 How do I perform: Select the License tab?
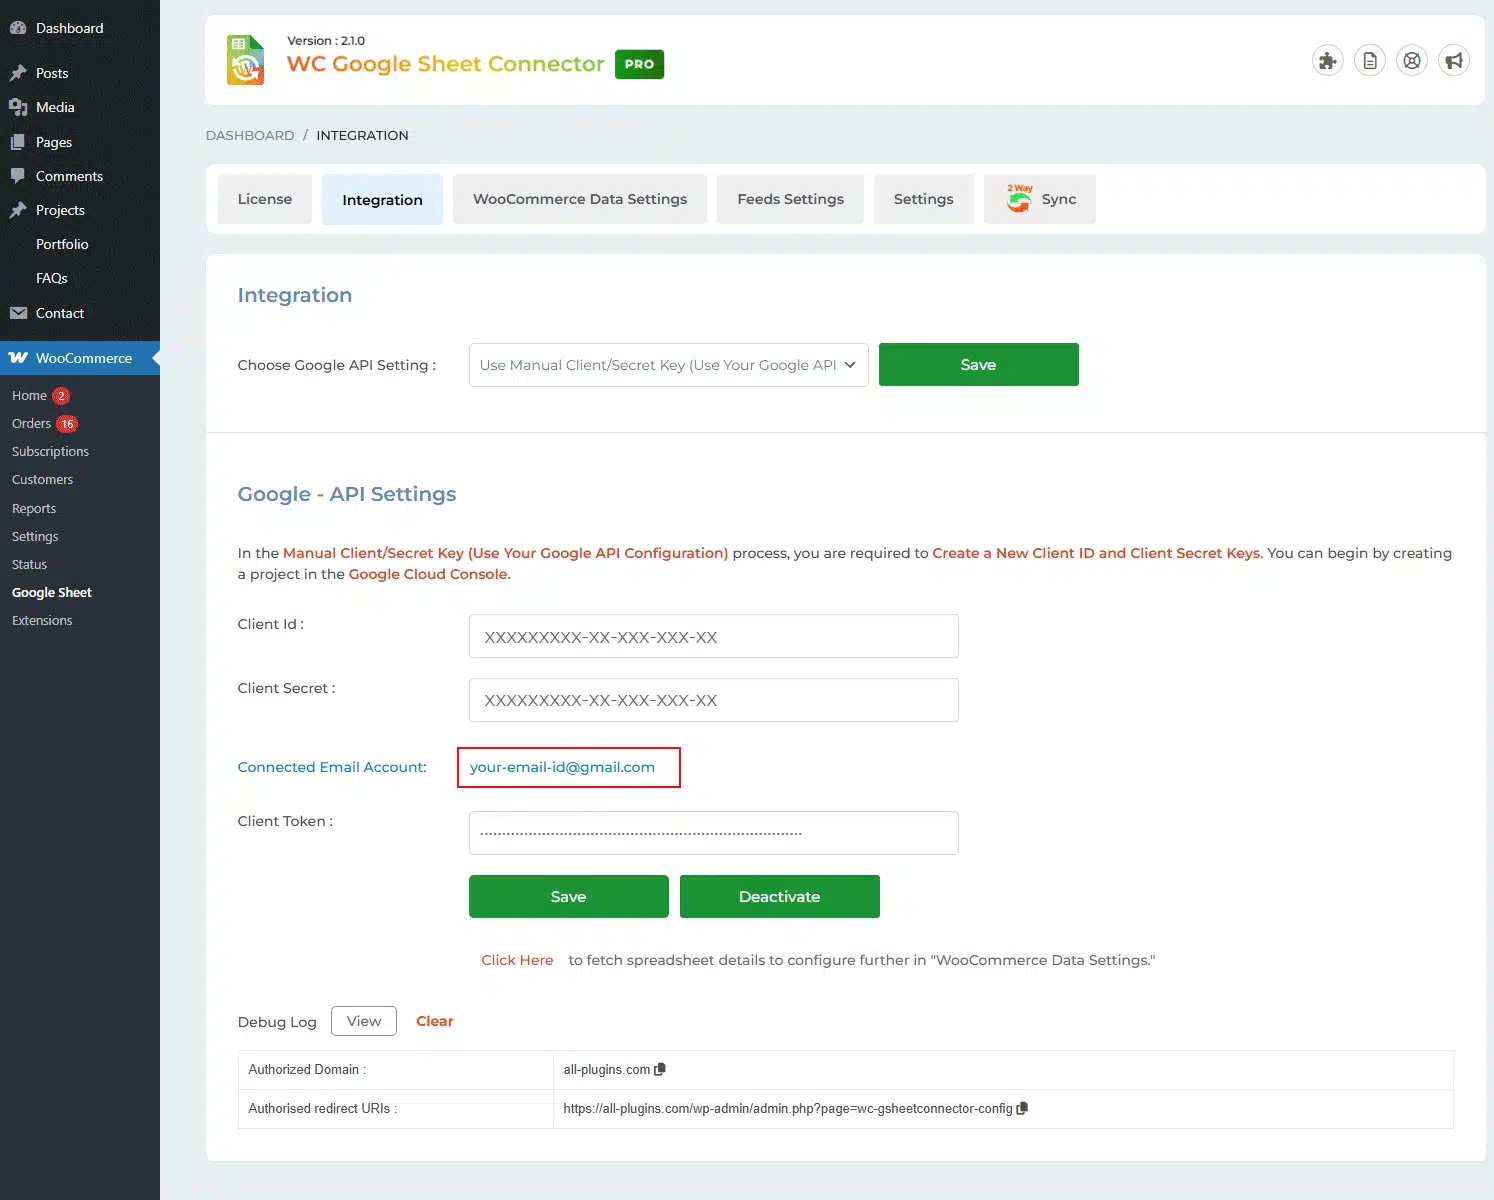(265, 199)
